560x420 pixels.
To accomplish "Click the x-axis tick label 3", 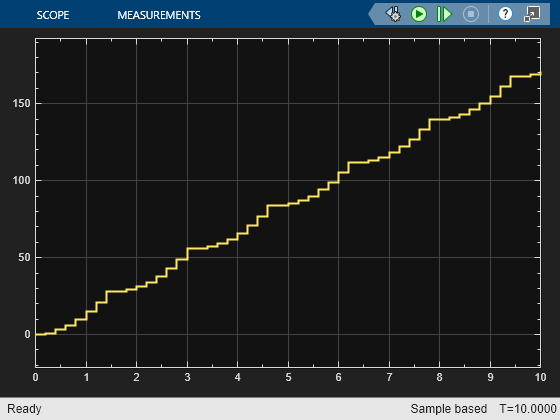I will tap(187, 377).
